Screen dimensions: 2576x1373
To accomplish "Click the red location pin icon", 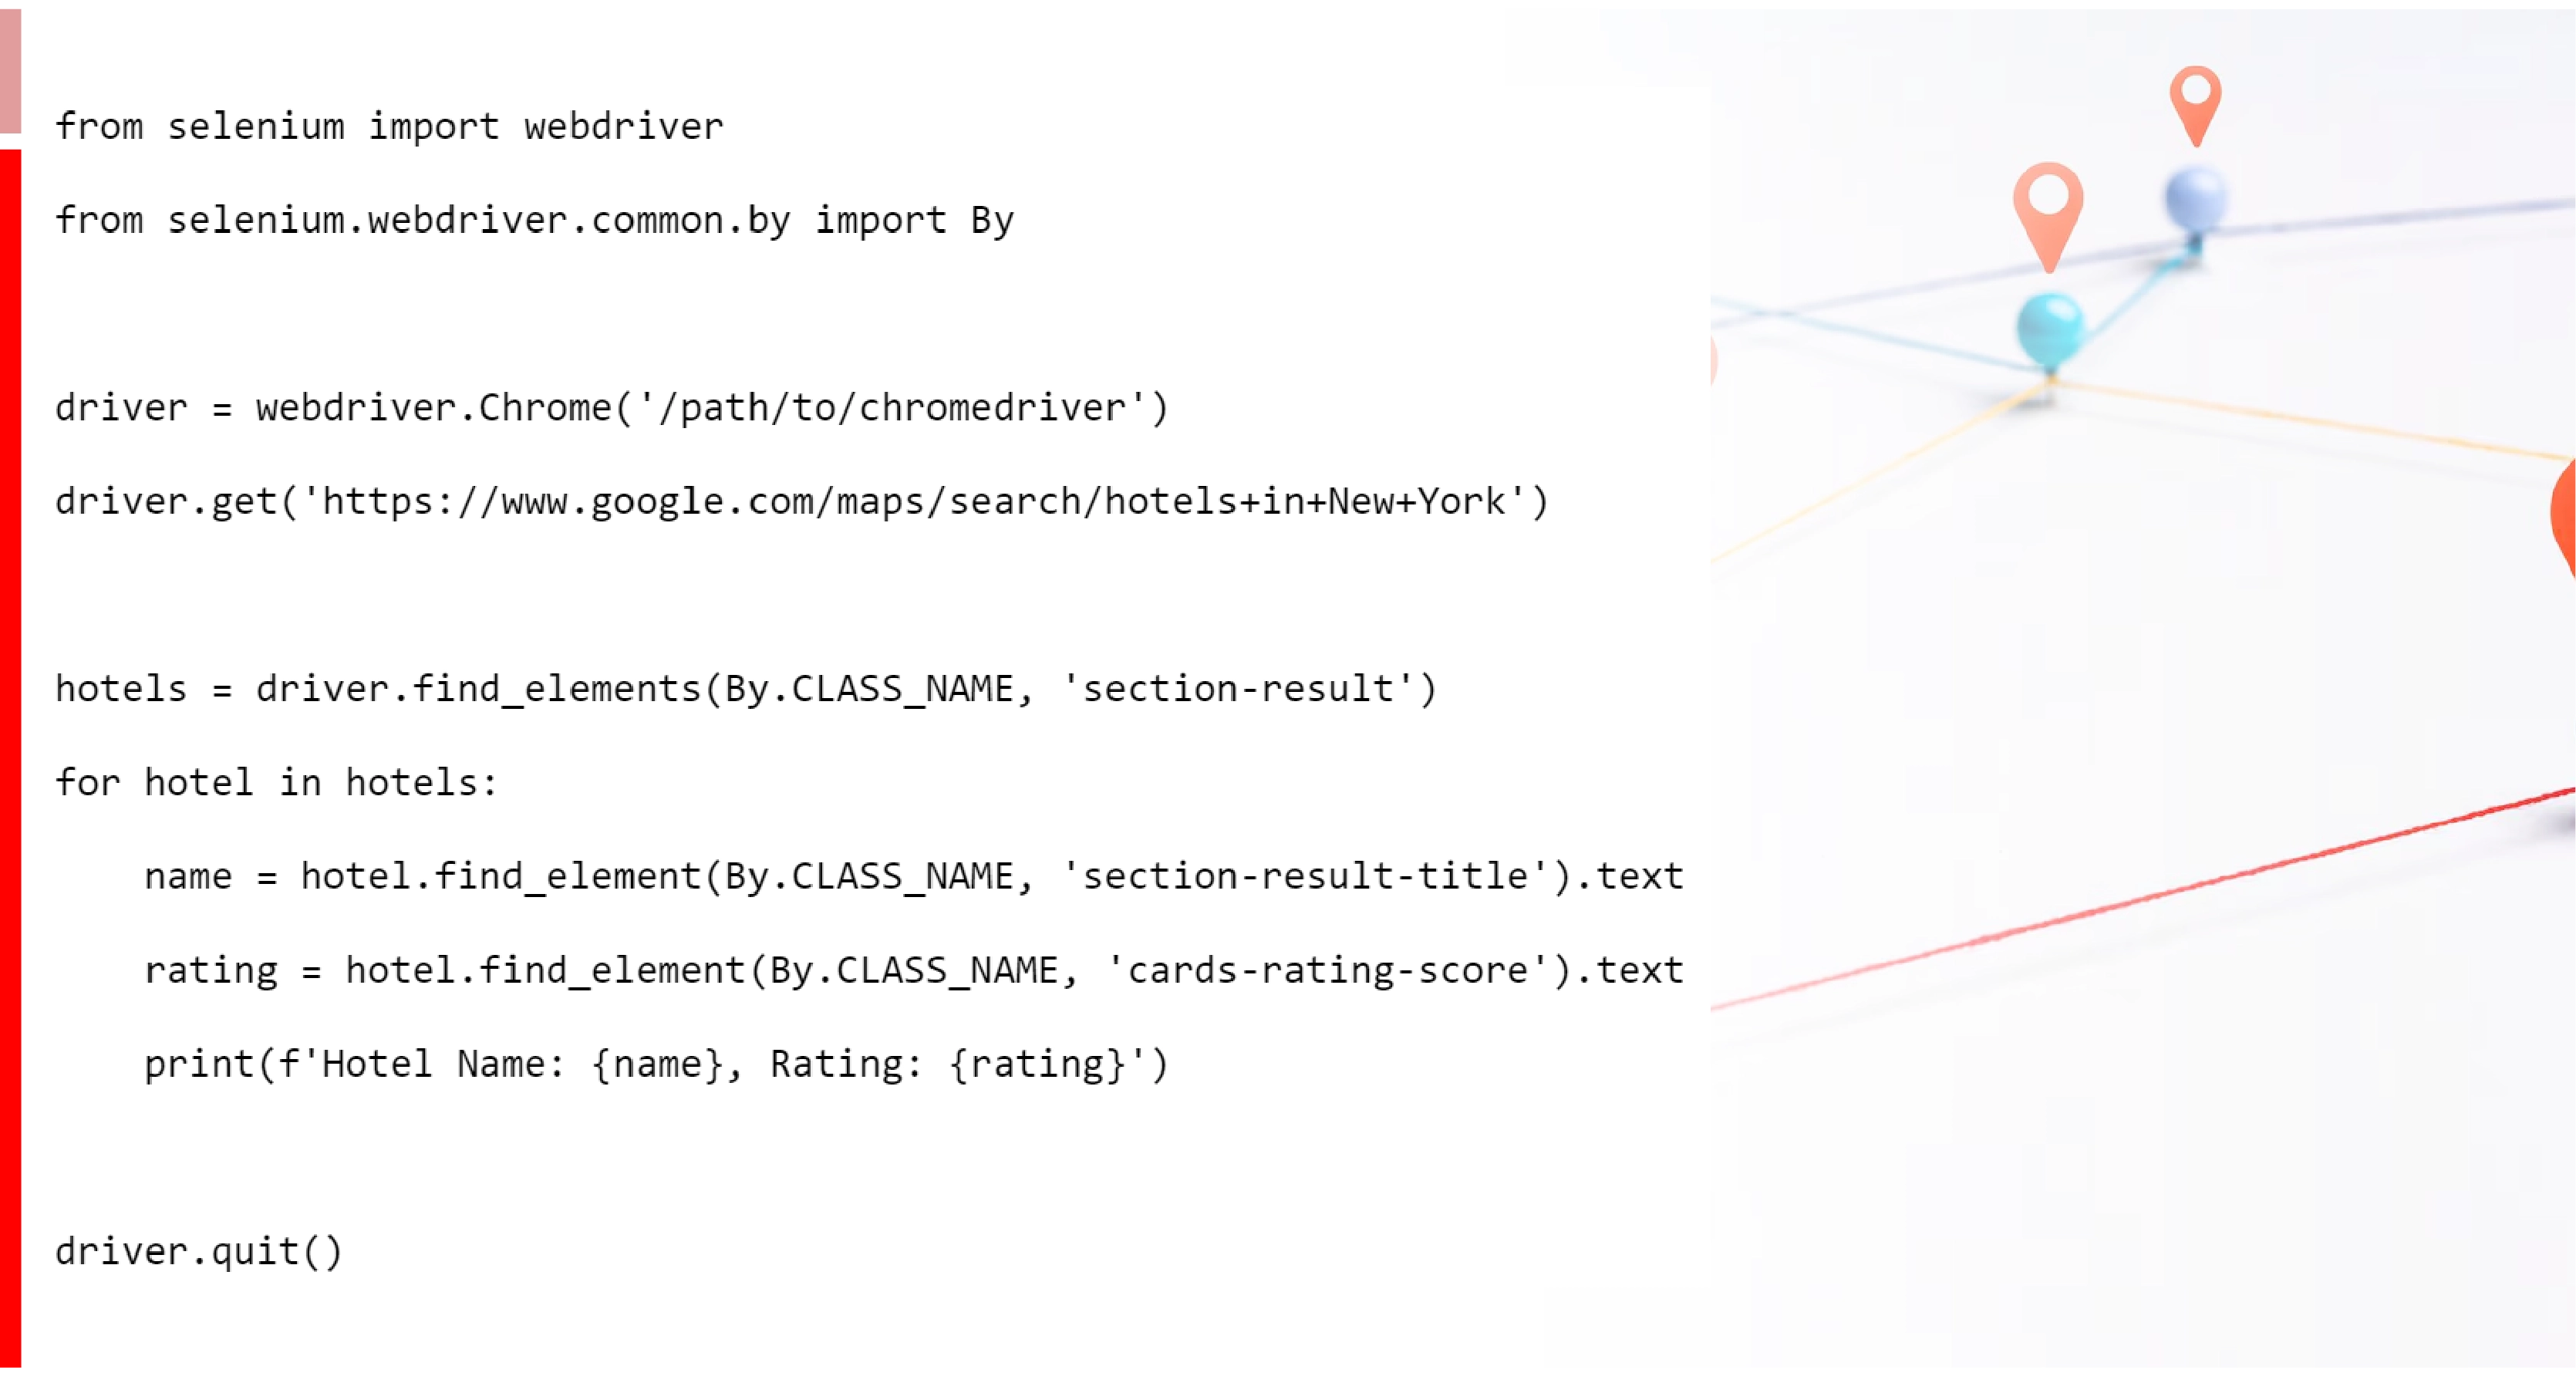I will click(x=2198, y=111).
